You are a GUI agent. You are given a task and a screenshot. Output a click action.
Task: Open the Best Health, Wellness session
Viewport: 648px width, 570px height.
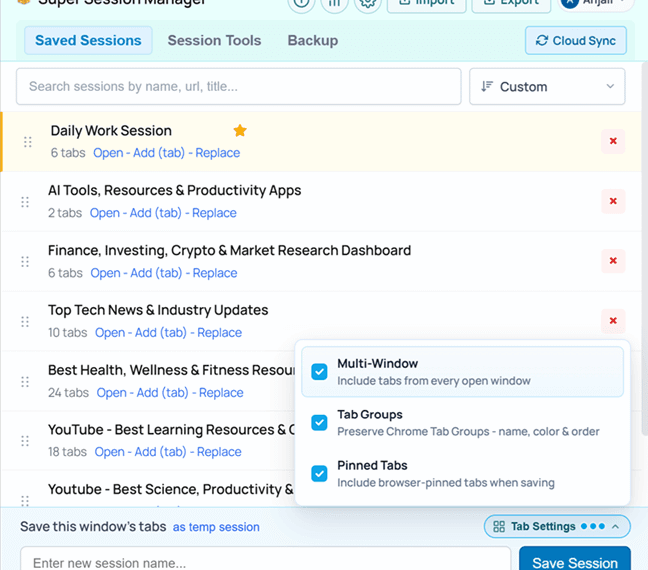[x=112, y=392]
